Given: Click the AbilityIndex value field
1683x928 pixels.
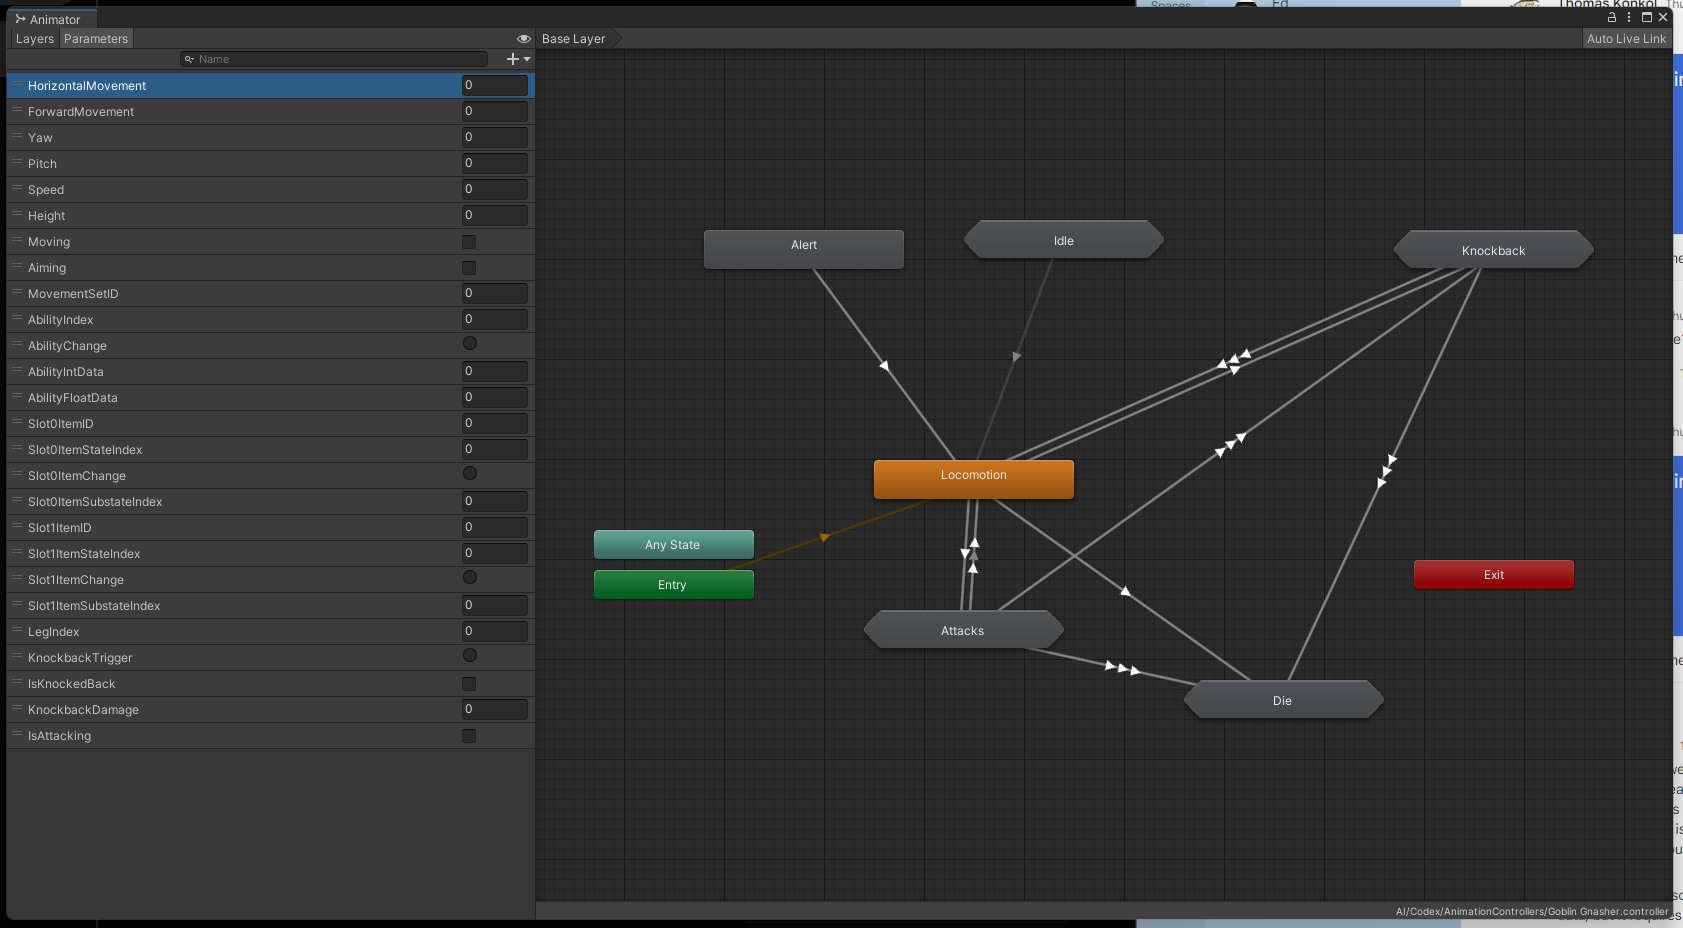Looking at the screenshot, I should coord(495,319).
